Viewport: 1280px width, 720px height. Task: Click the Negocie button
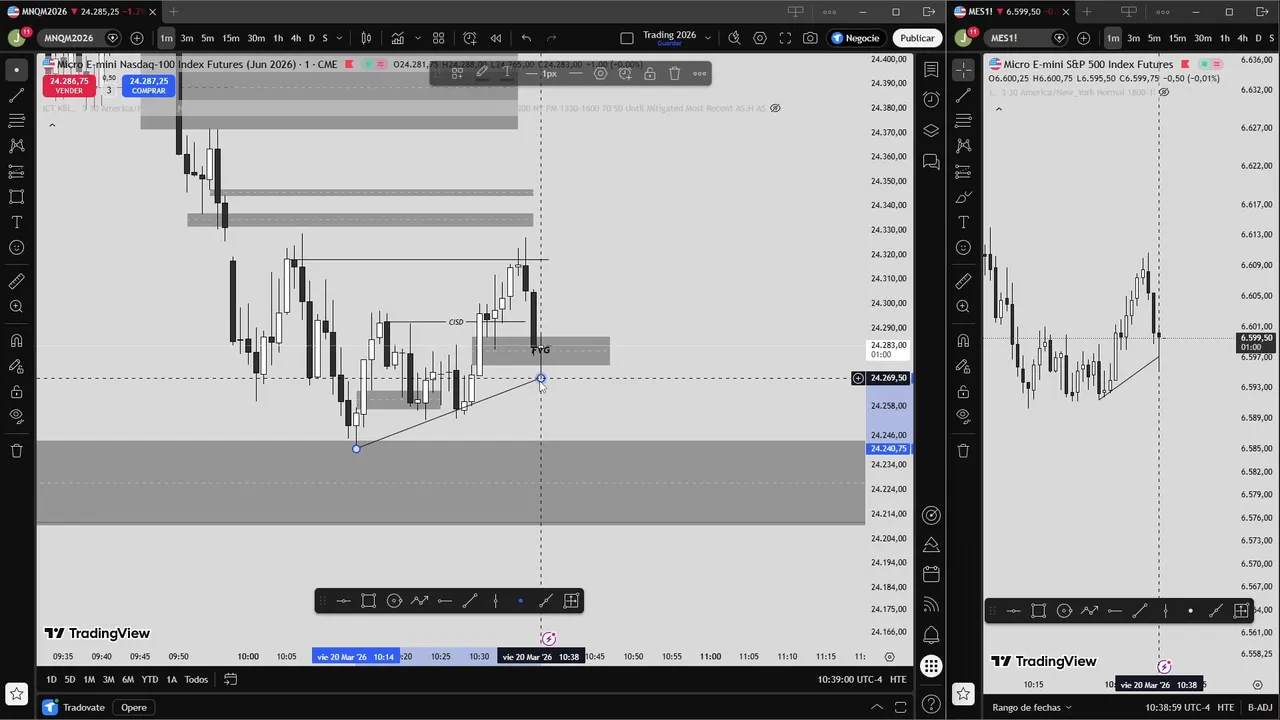coord(856,38)
